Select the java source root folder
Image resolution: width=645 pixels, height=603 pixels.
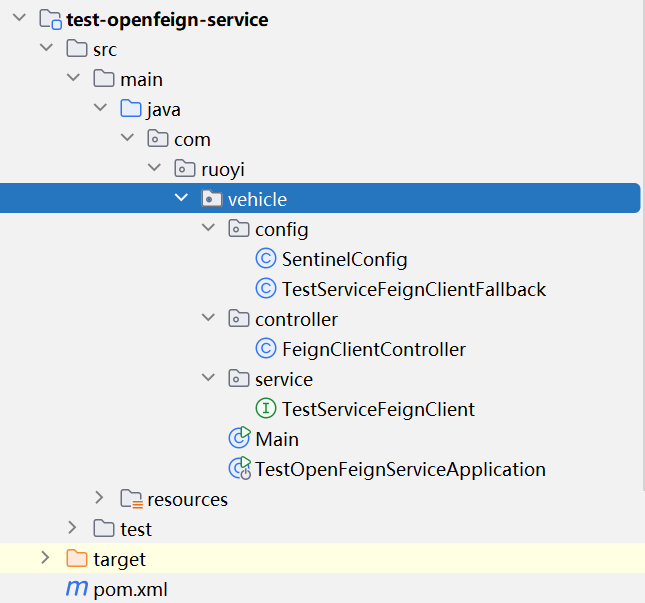pos(163,110)
